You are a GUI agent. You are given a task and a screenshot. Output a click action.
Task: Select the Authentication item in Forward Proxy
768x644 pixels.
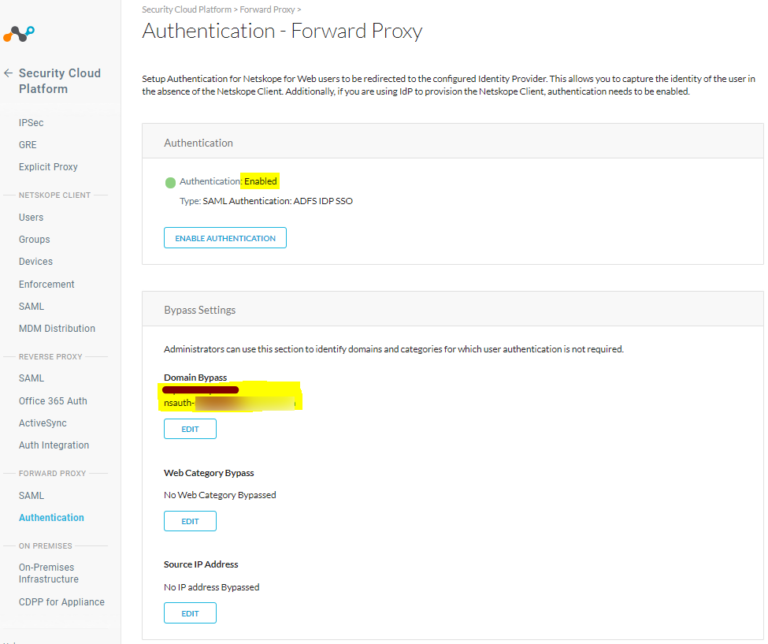[51, 517]
